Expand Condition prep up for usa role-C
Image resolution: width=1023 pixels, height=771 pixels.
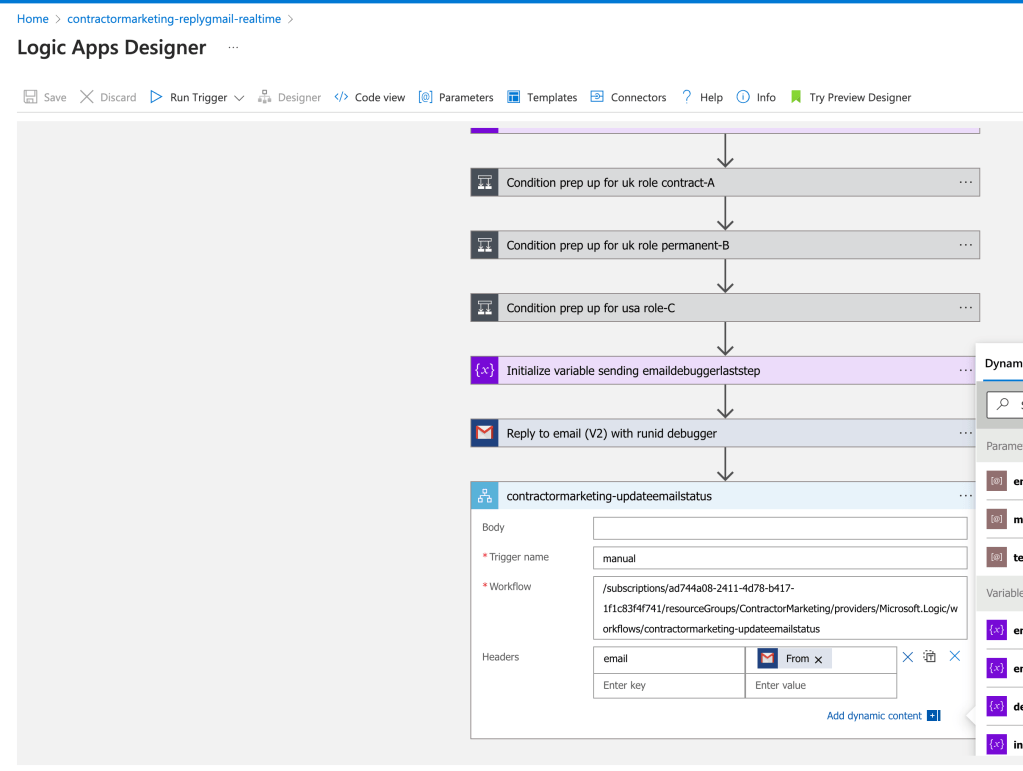tap(725, 308)
